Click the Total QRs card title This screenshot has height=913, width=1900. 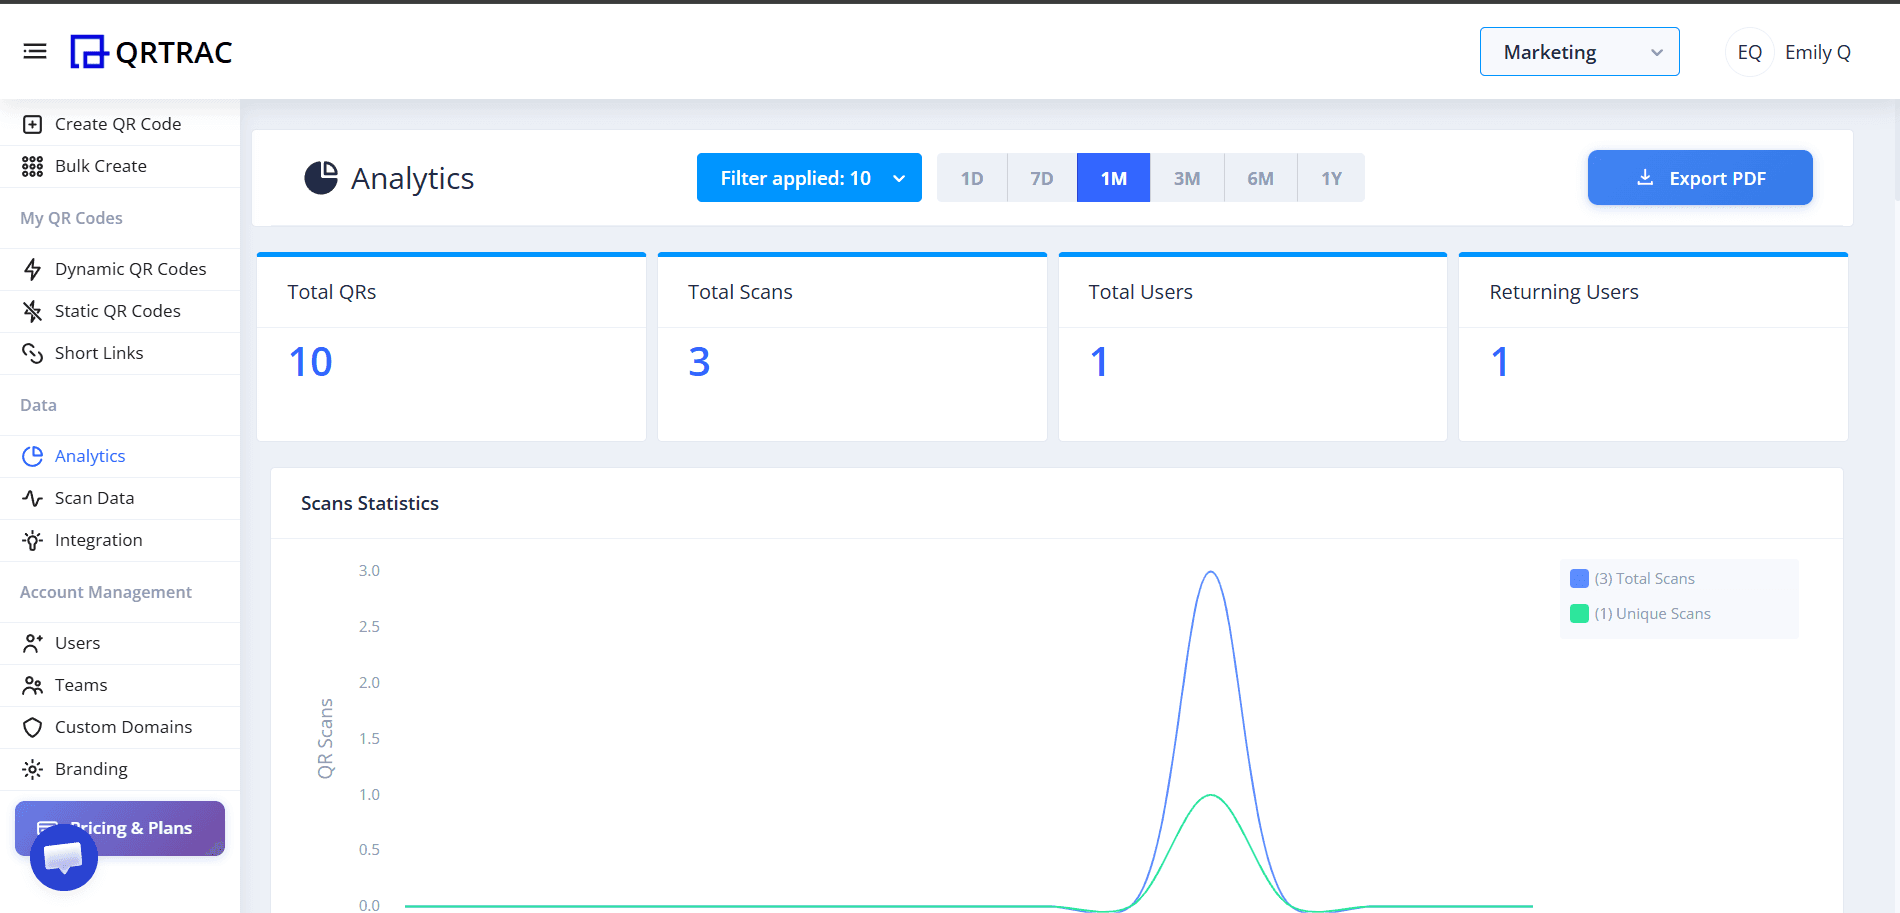tap(332, 292)
